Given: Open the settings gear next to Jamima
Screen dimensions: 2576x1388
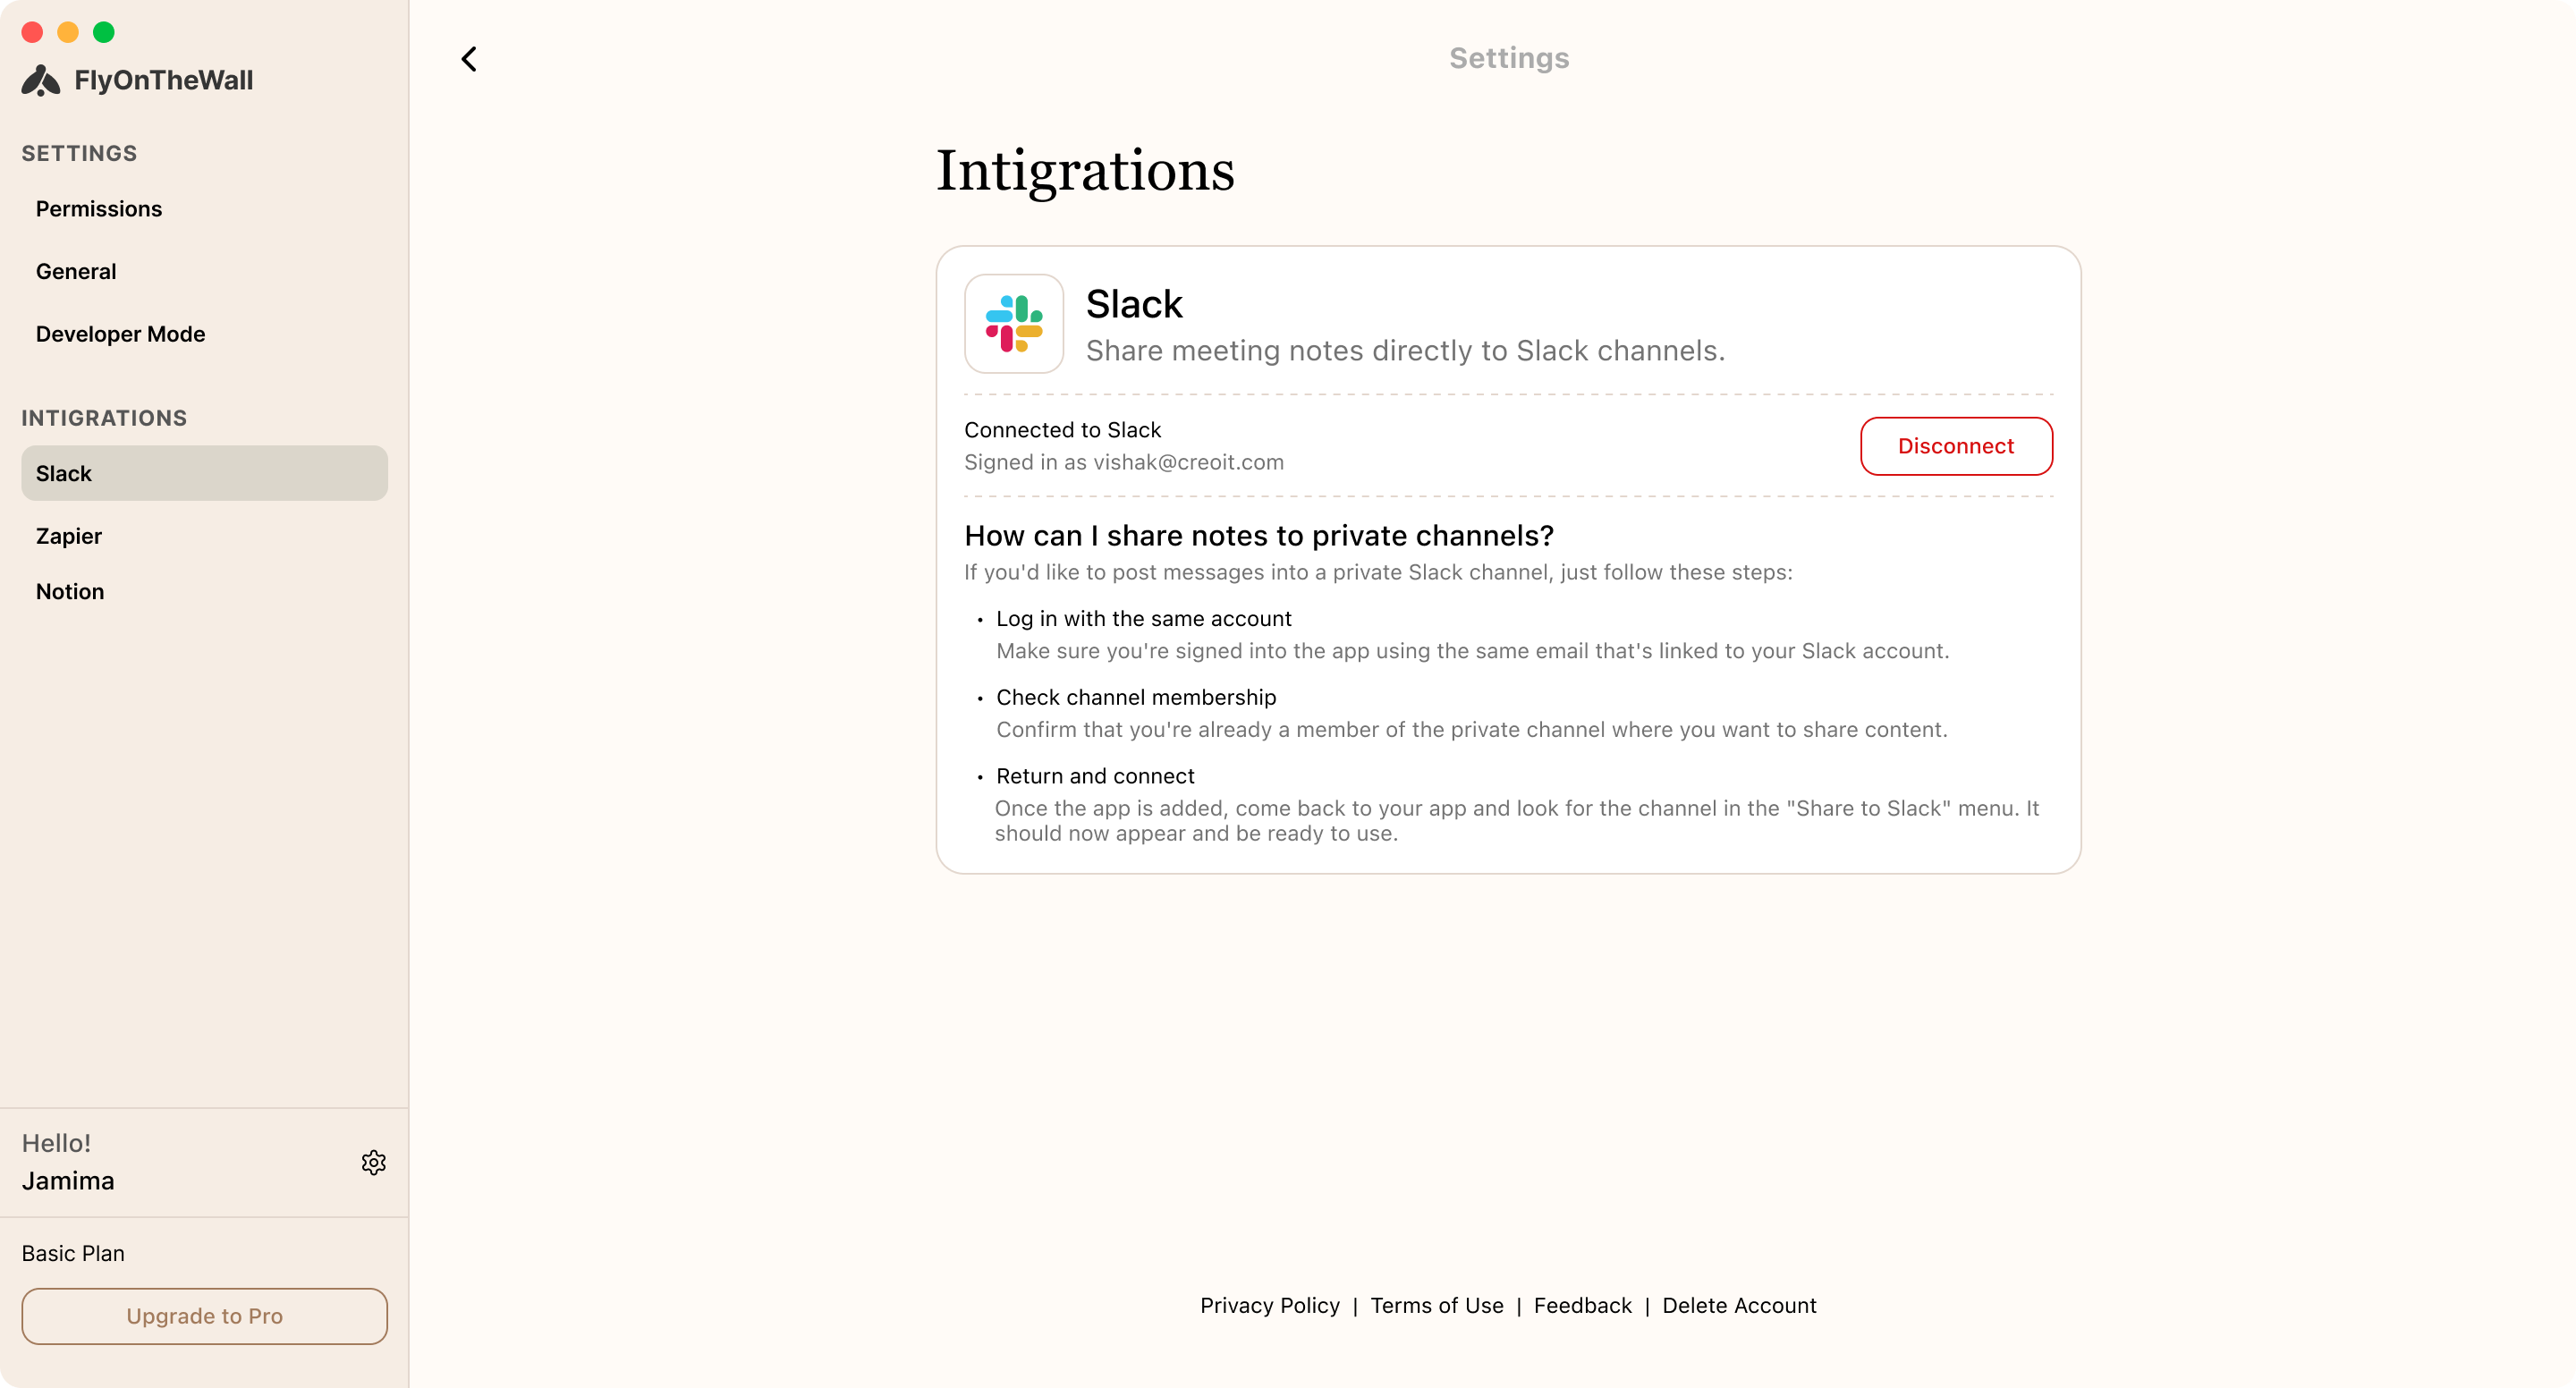Looking at the screenshot, I should pyautogui.click(x=374, y=1162).
